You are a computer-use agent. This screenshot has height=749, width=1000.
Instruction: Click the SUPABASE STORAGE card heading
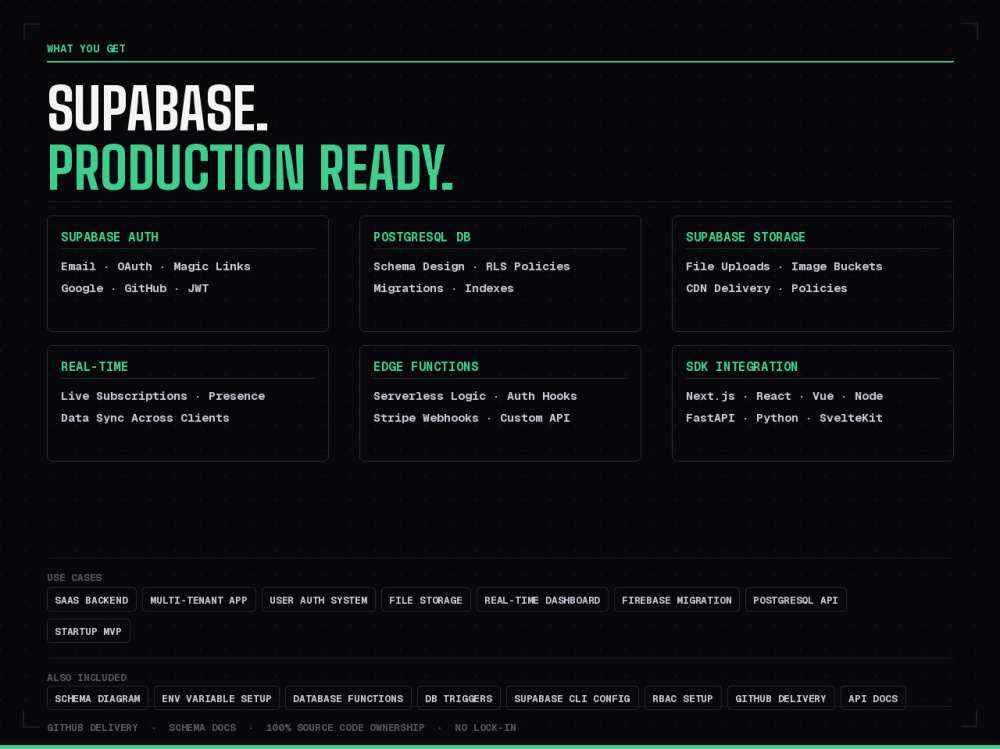pyautogui.click(x=746, y=237)
